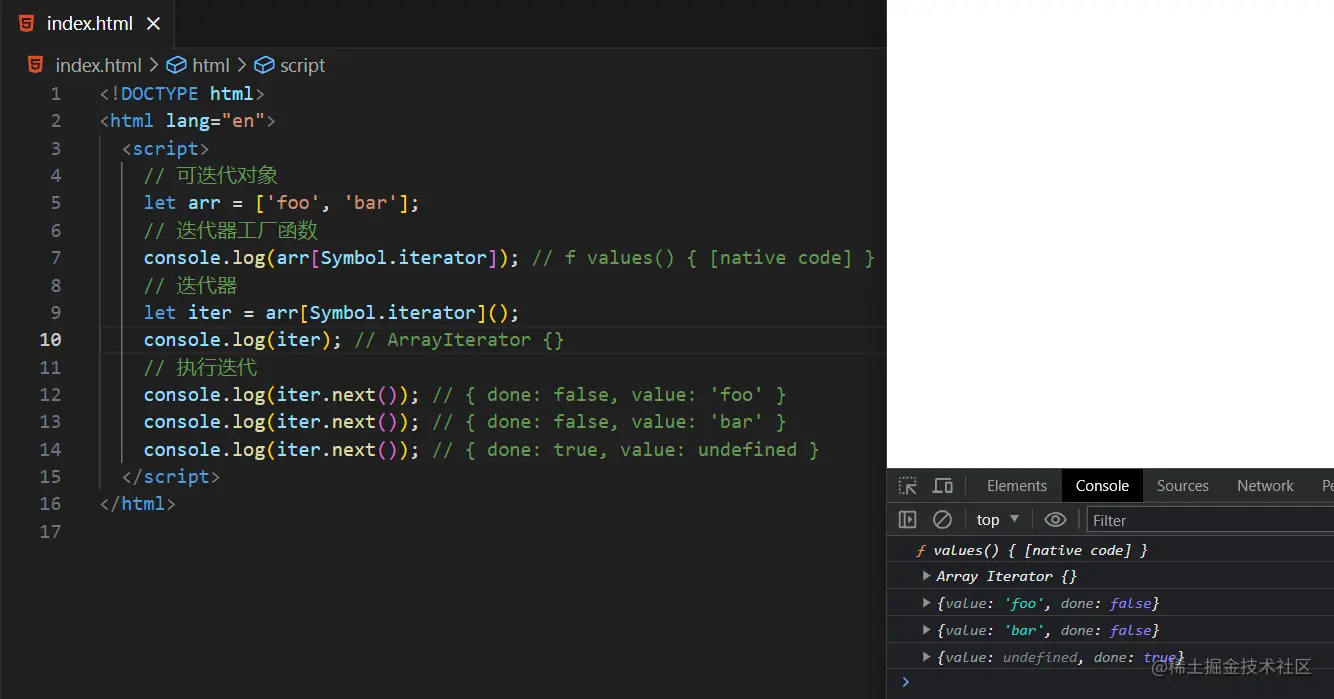Image resolution: width=1334 pixels, height=699 pixels.
Task: Click the line 14 console.log(iter.next()) statement
Action: pyautogui.click(x=282, y=450)
